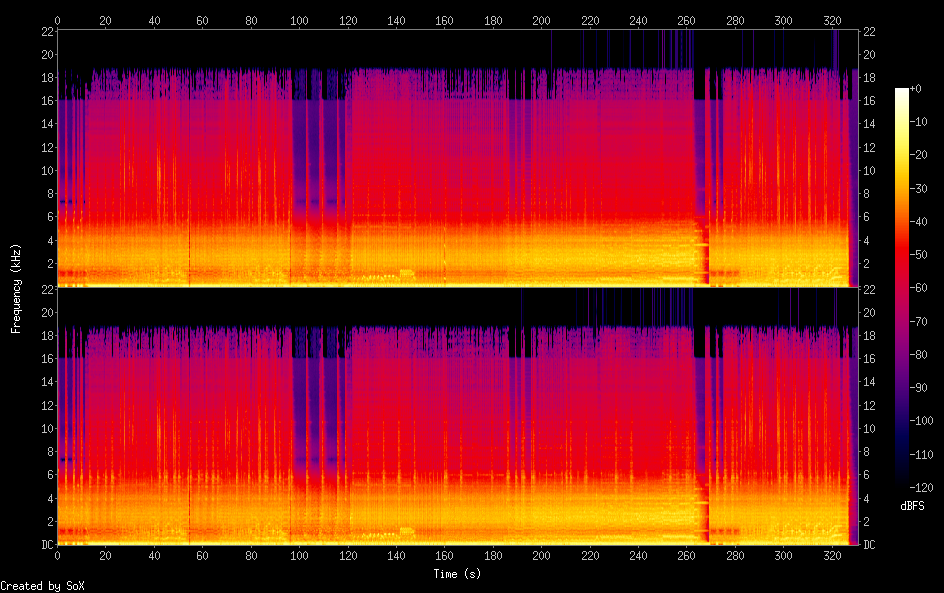Click the 'DC' label at bottom-right corner
This screenshot has width=944, height=593.
[869, 544]
